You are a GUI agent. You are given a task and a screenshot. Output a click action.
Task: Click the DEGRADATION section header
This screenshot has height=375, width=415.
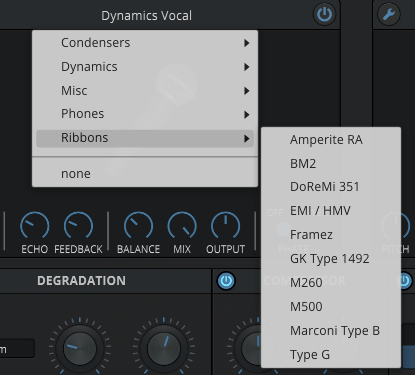82,281
